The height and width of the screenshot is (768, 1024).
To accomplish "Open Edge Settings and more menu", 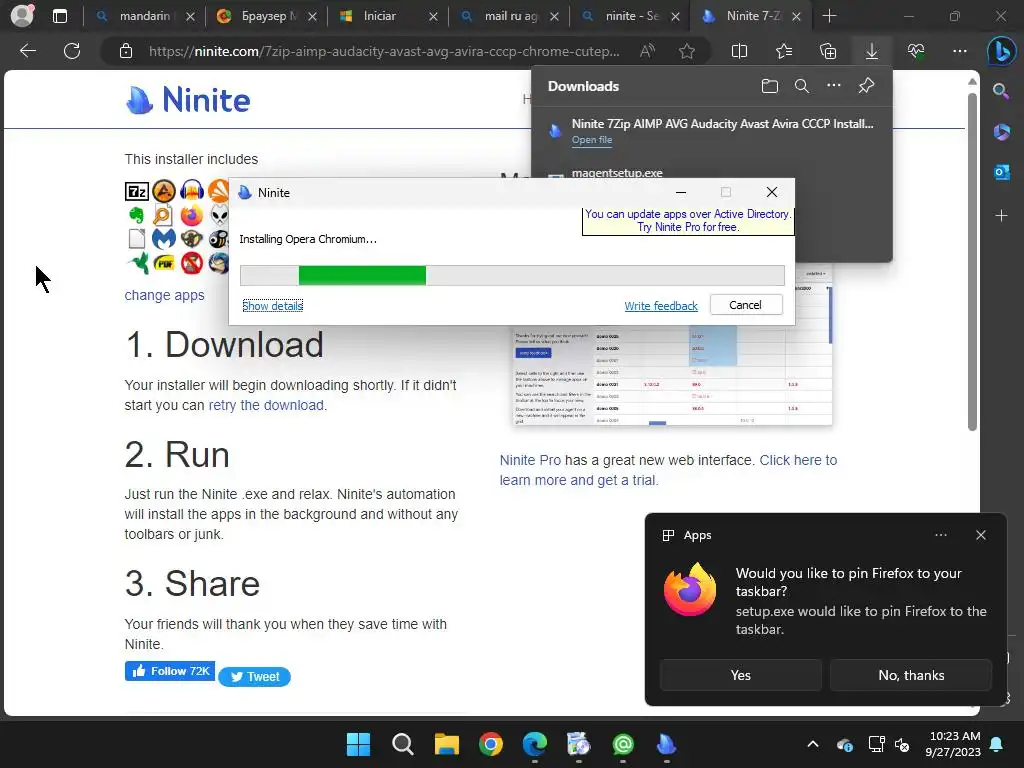I will point(959,51).
